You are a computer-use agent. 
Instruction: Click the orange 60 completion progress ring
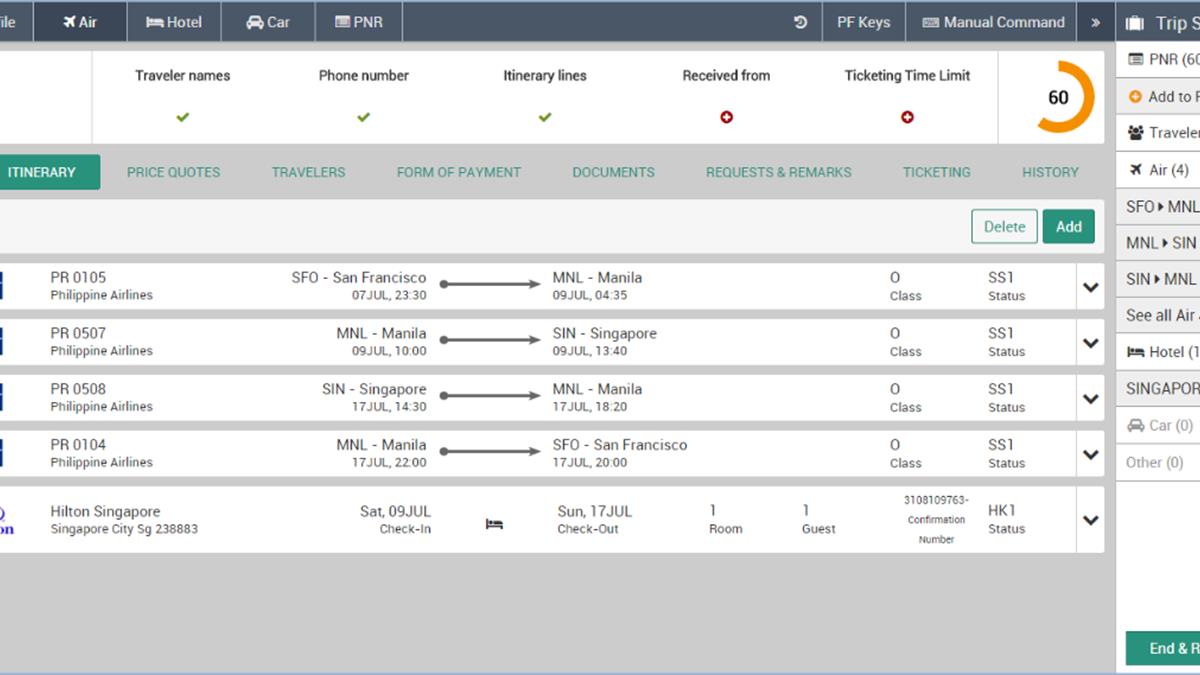[1058, 97]
